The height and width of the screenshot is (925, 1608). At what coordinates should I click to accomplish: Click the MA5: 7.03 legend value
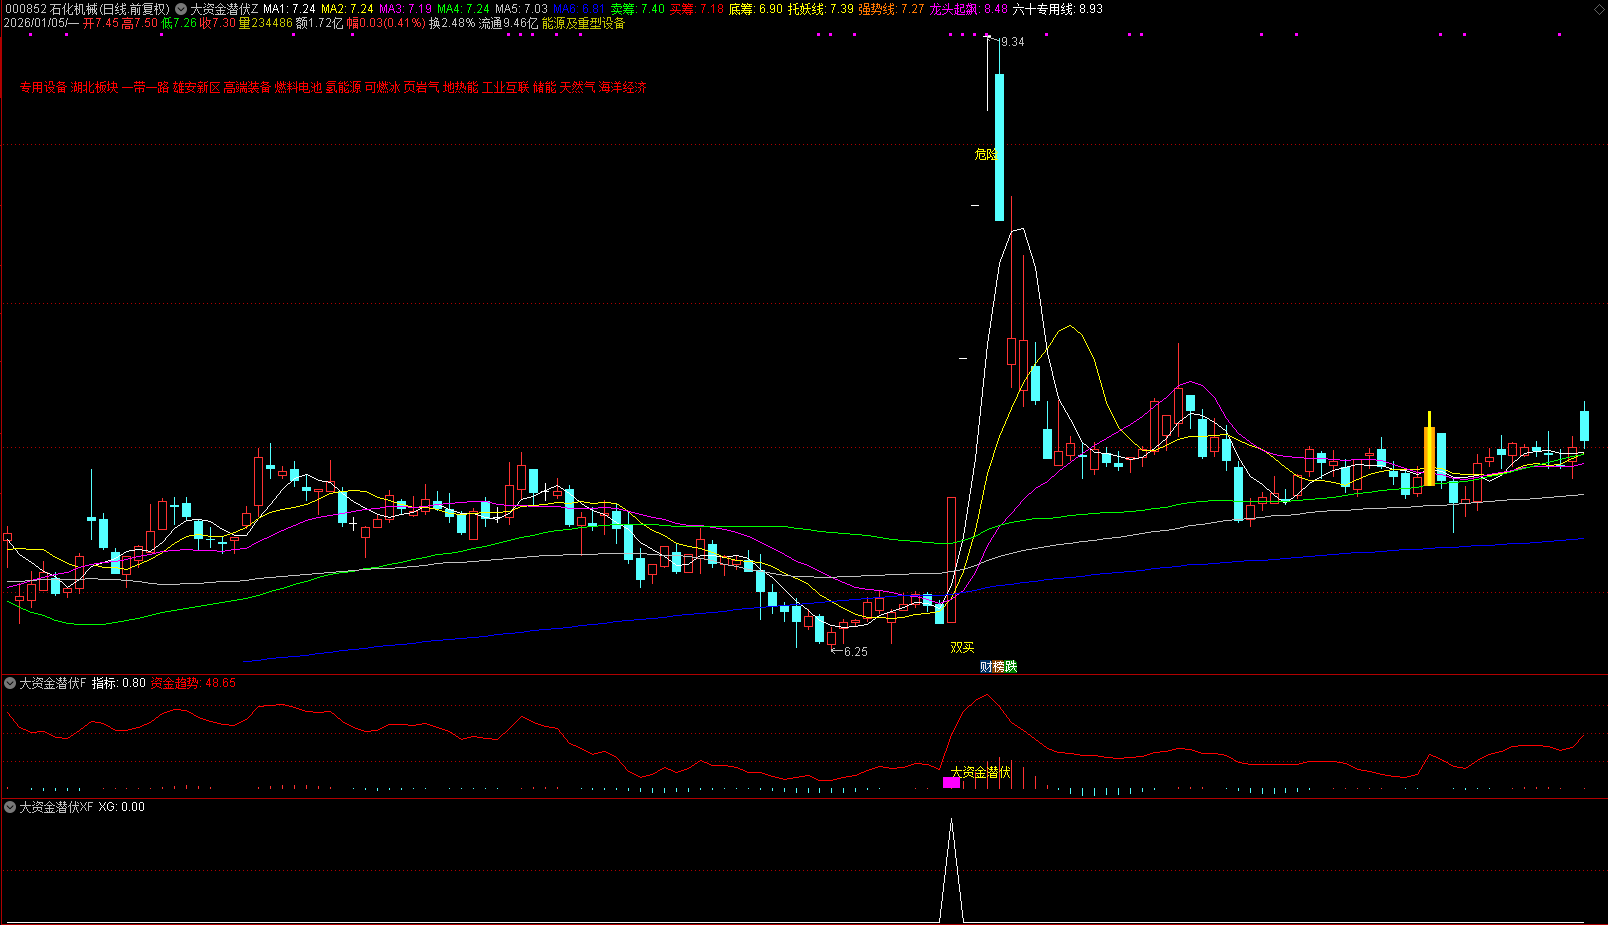(521, 9)
